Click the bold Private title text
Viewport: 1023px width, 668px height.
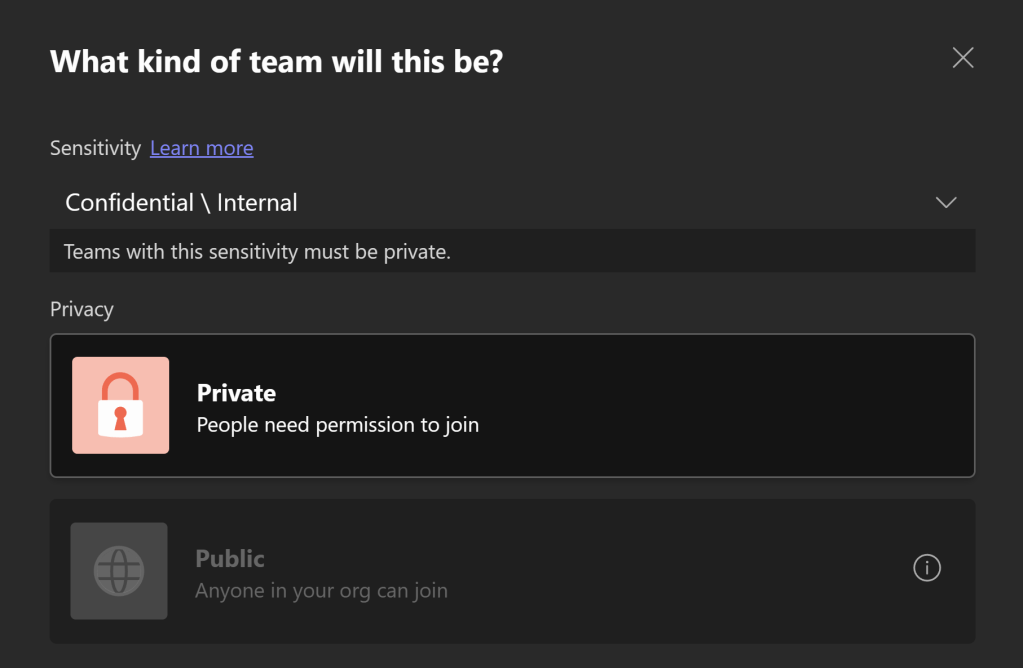pos(236,393)
